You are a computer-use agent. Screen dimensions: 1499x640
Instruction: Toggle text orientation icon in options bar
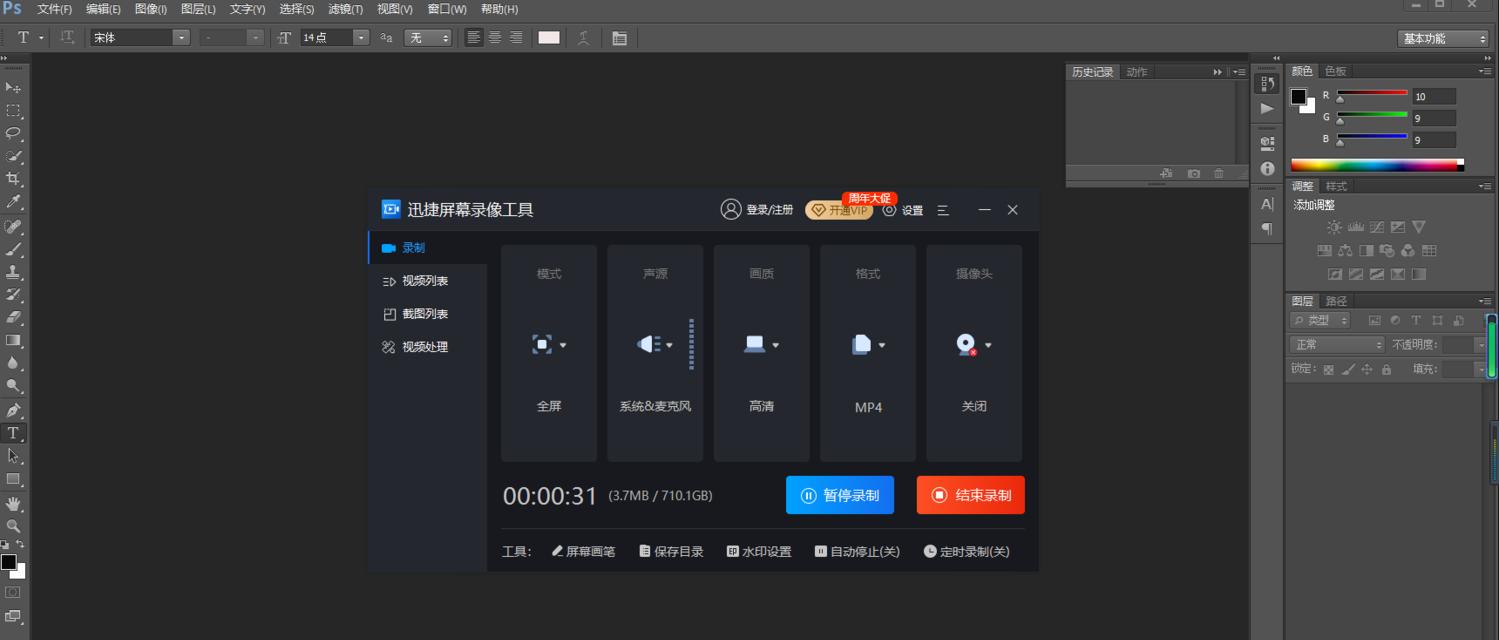click(x=67, y=37)
